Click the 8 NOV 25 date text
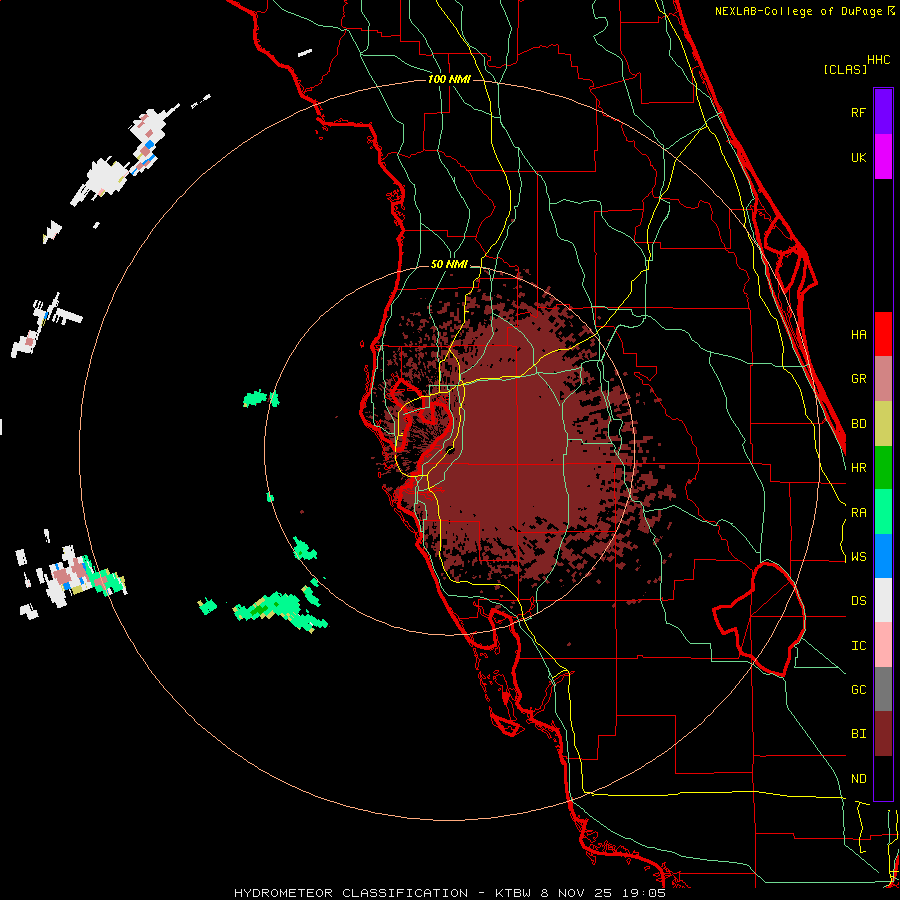Viewport: 900px width, 900px height. click(575, 893)
